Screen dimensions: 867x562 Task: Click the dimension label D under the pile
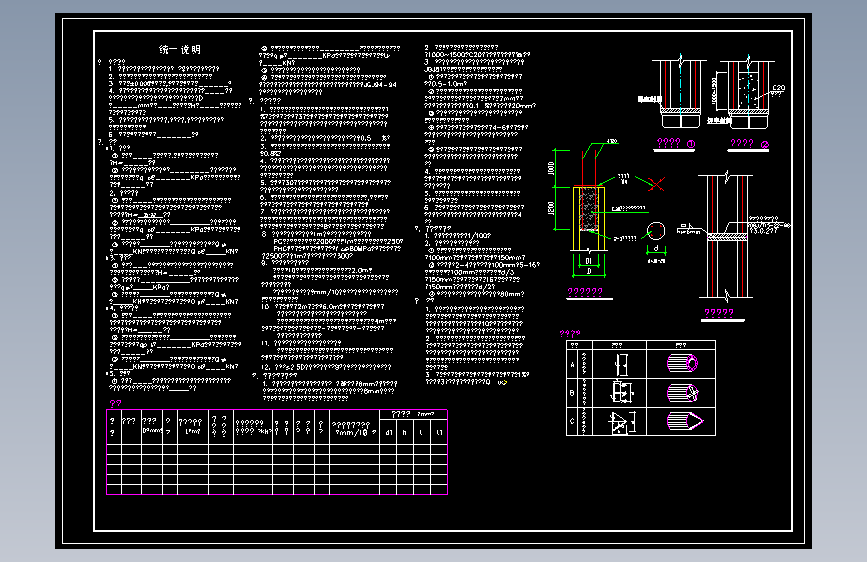click(589, 270)
